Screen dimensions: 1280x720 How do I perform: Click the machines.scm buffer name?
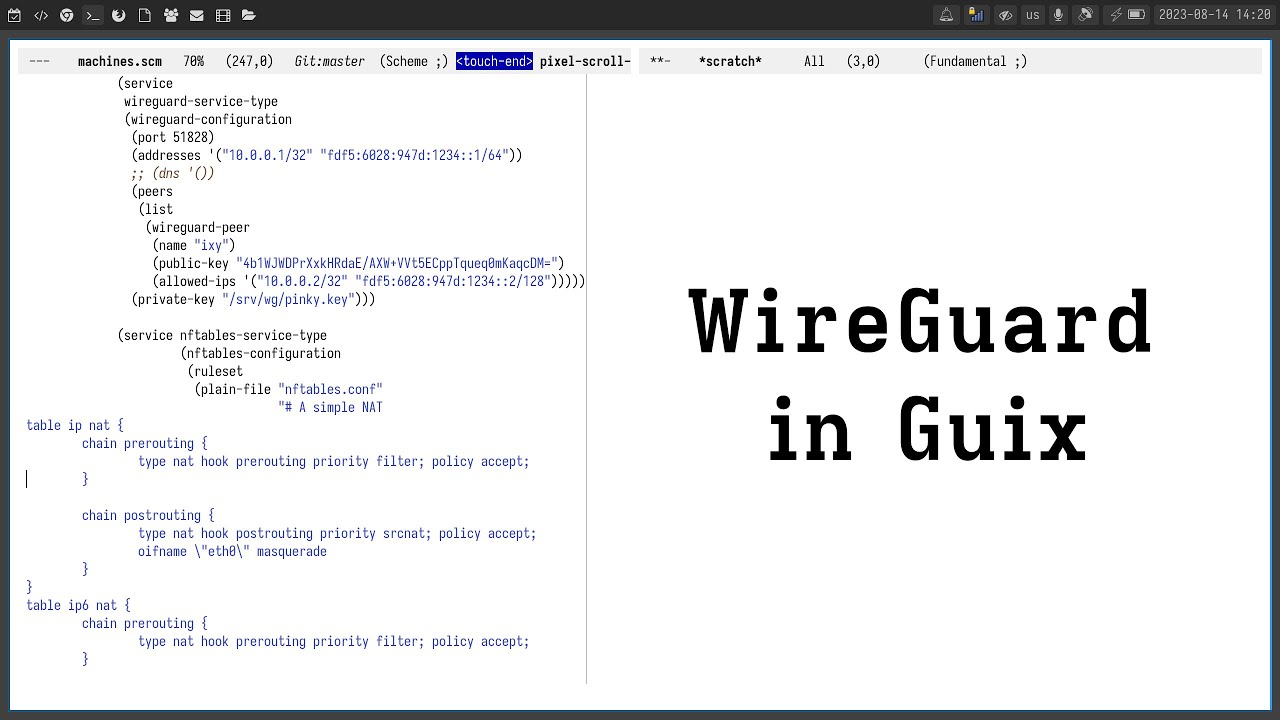click(119, 61)
